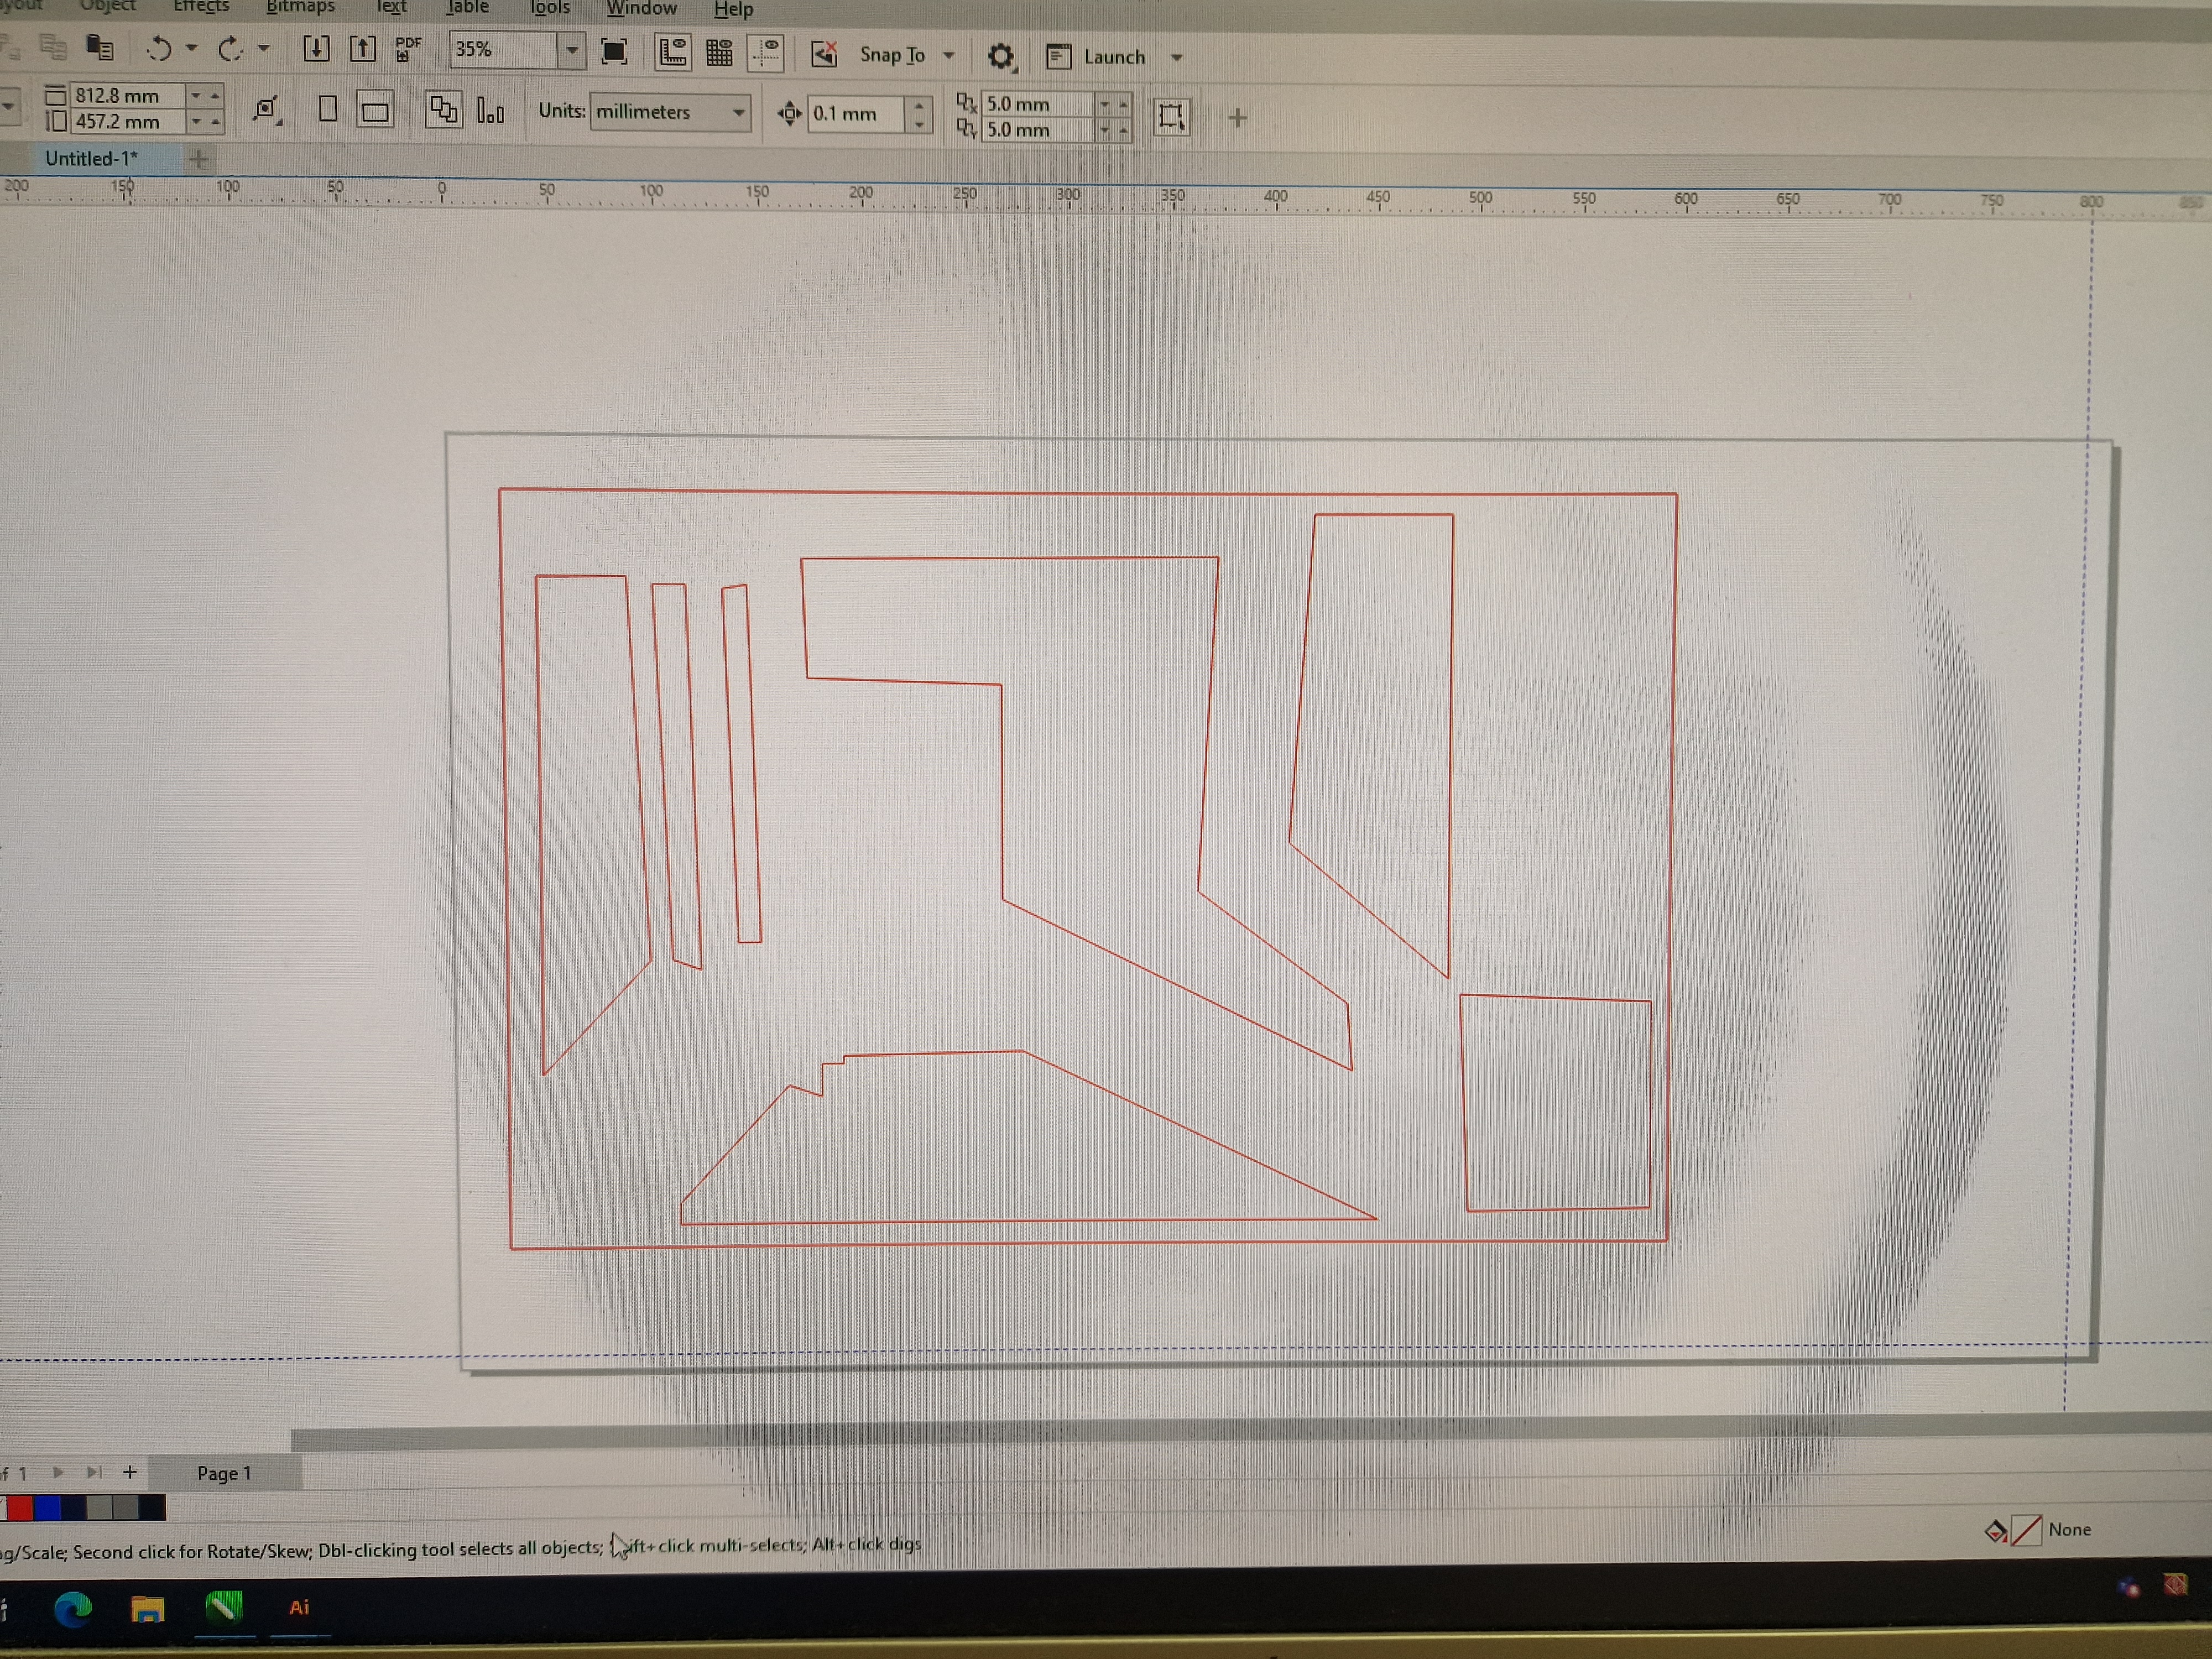The height and width of the screenshot is (1659, 2212).
Task: Pick the red swatch in document palette
Action: pyautogui.click(x=19, y=1507)
